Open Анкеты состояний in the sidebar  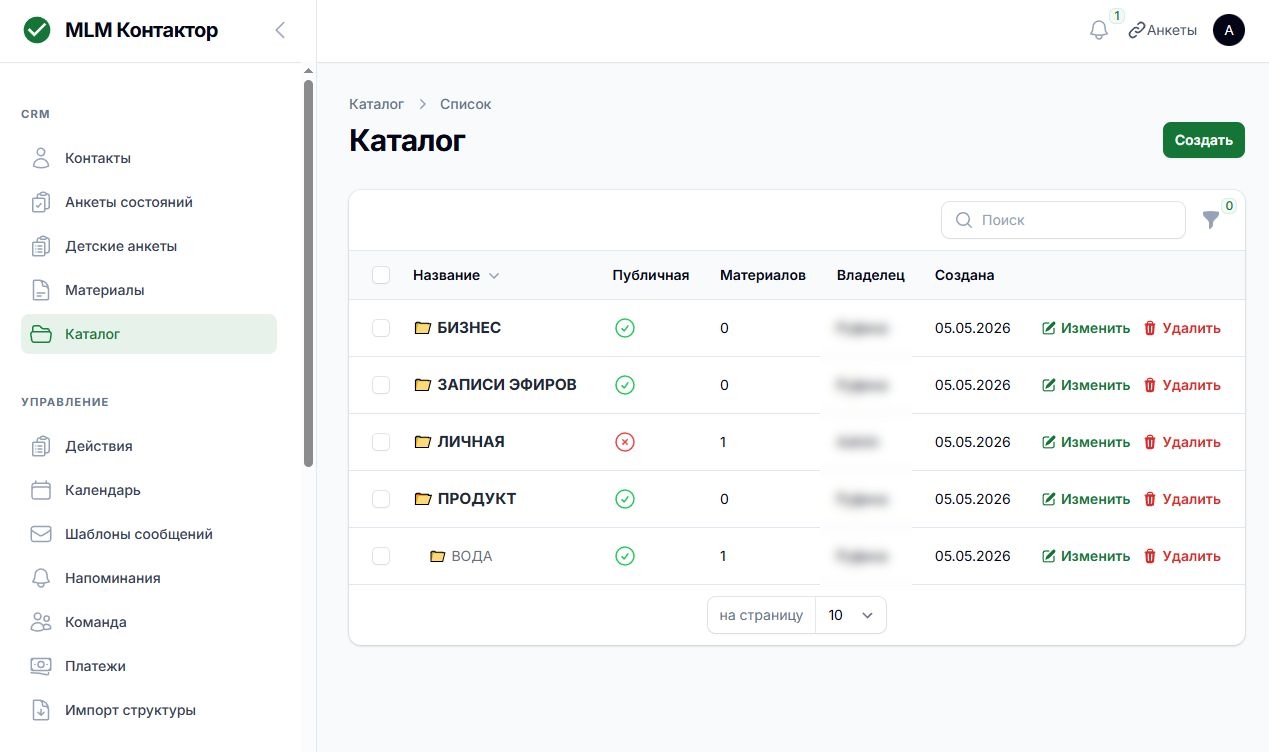coord(149,202)
